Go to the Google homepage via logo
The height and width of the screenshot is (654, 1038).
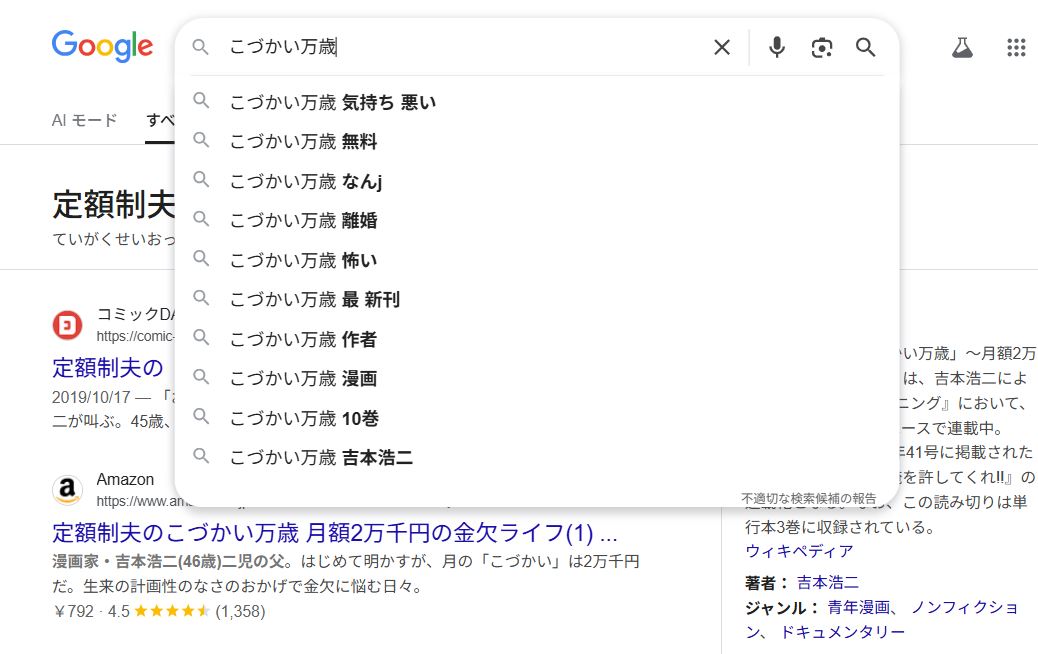[102, 46]
